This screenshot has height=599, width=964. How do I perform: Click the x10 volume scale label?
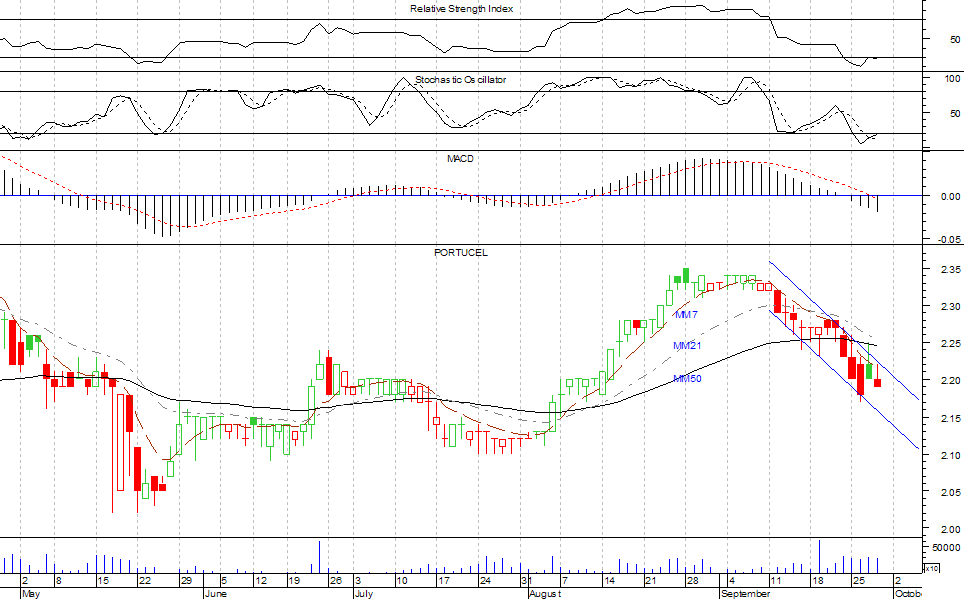931,568
